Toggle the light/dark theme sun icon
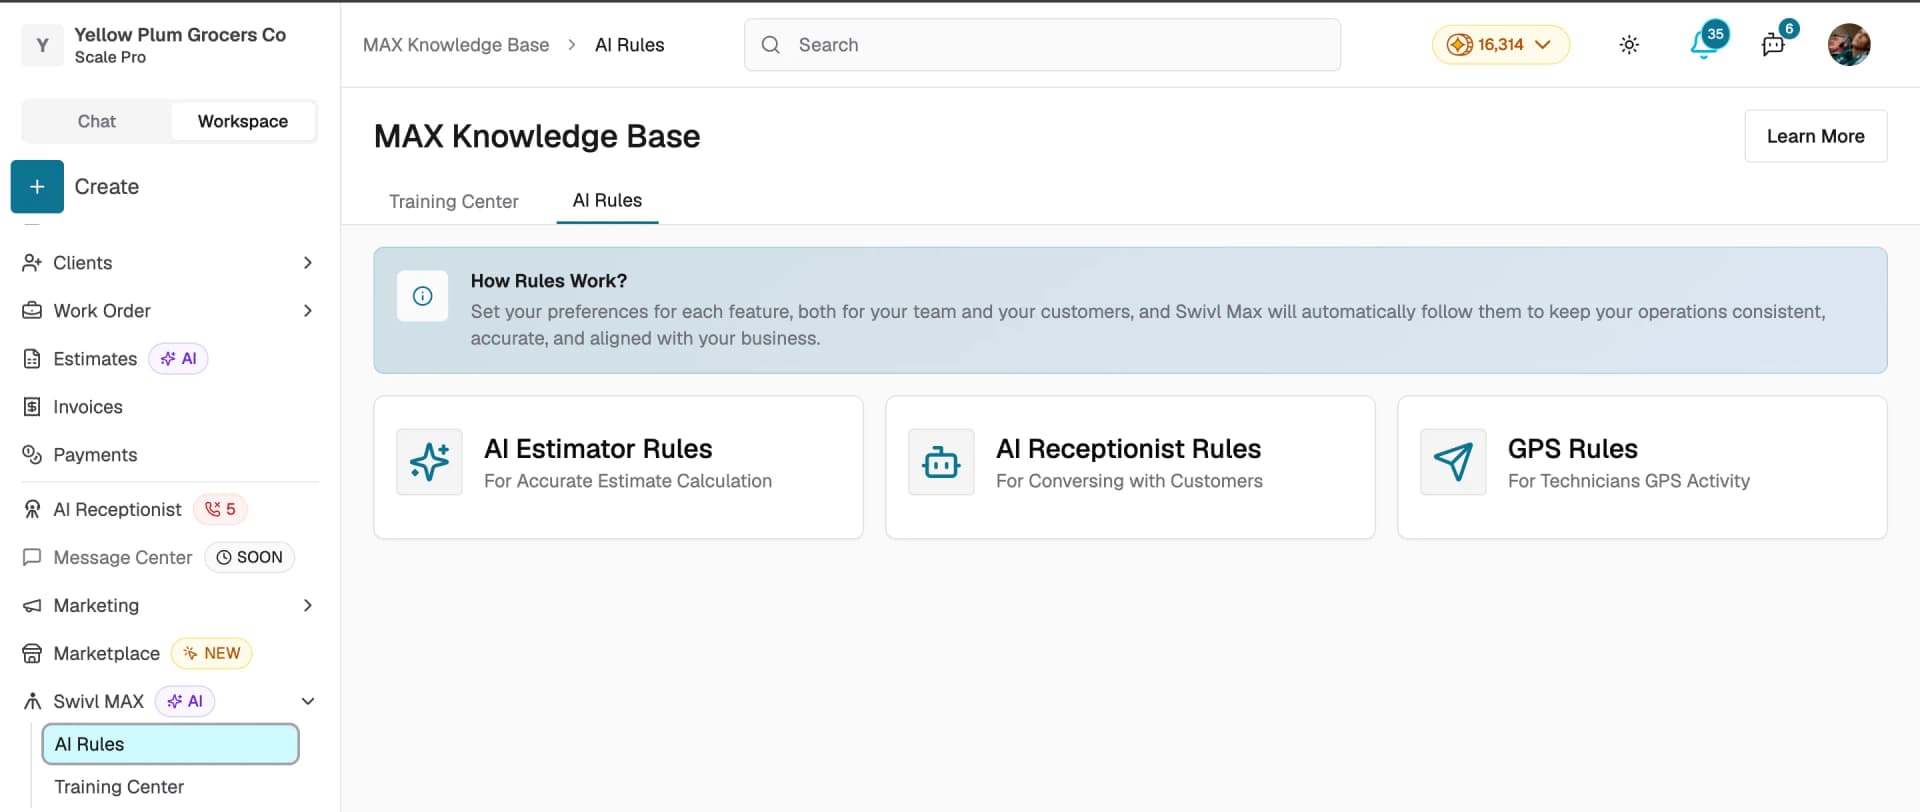Screen dimensions: 1920x812 (1629, 45)
